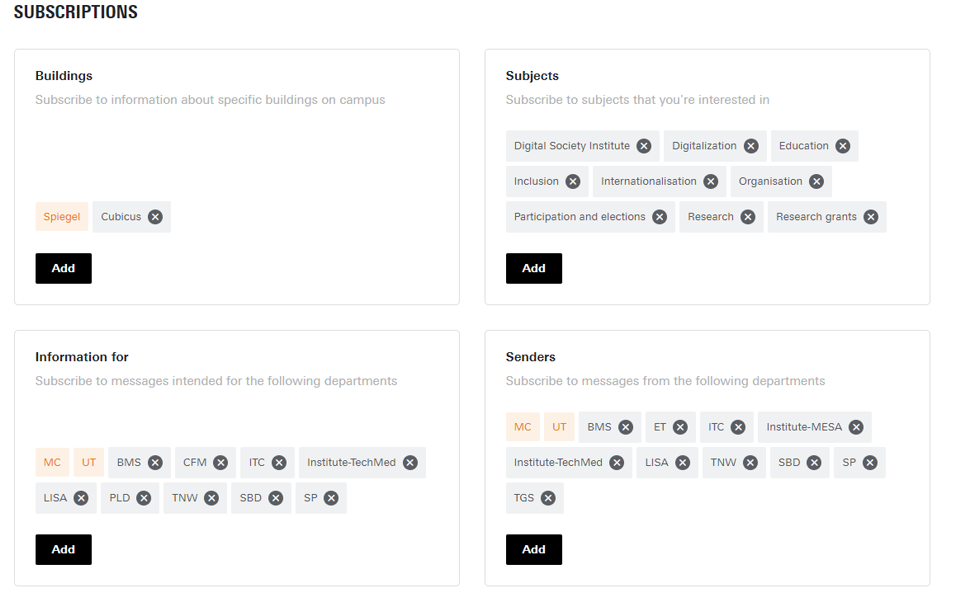
Task: Remove Research grants subject tag
Action: [x=871, y=217]
